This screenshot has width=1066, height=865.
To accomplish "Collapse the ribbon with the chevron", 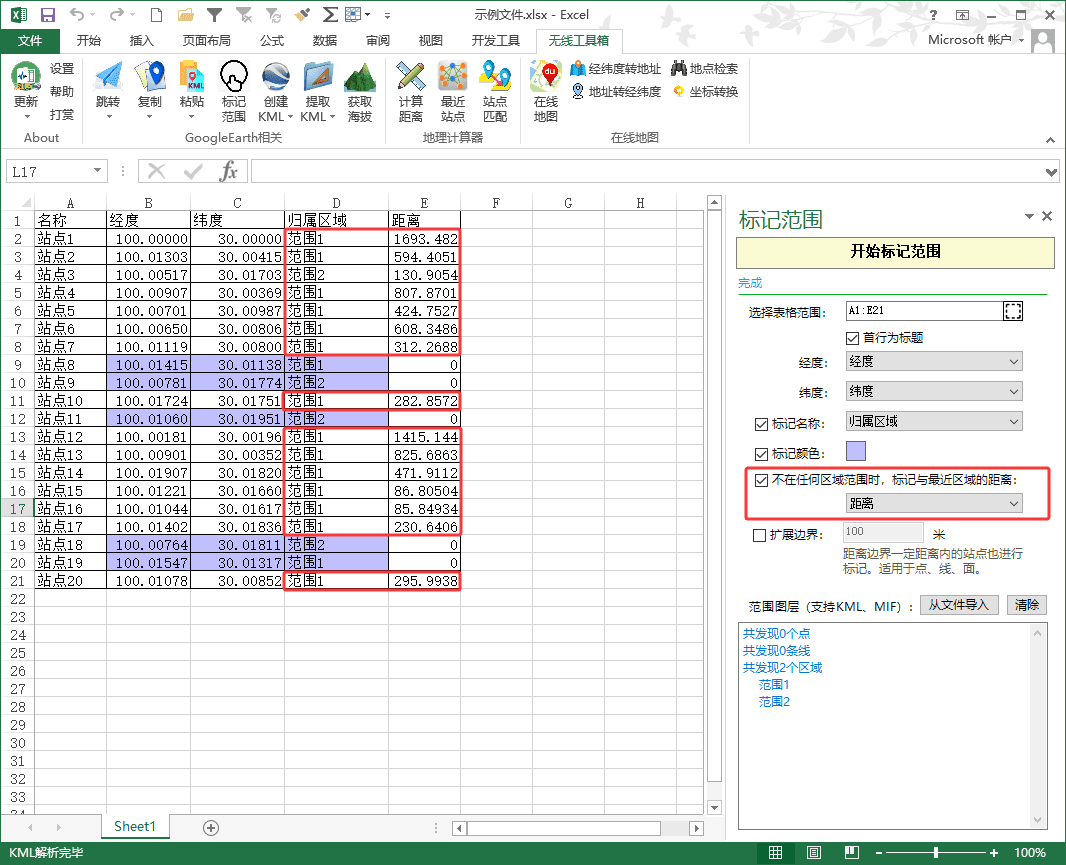I will [1050, 140].
